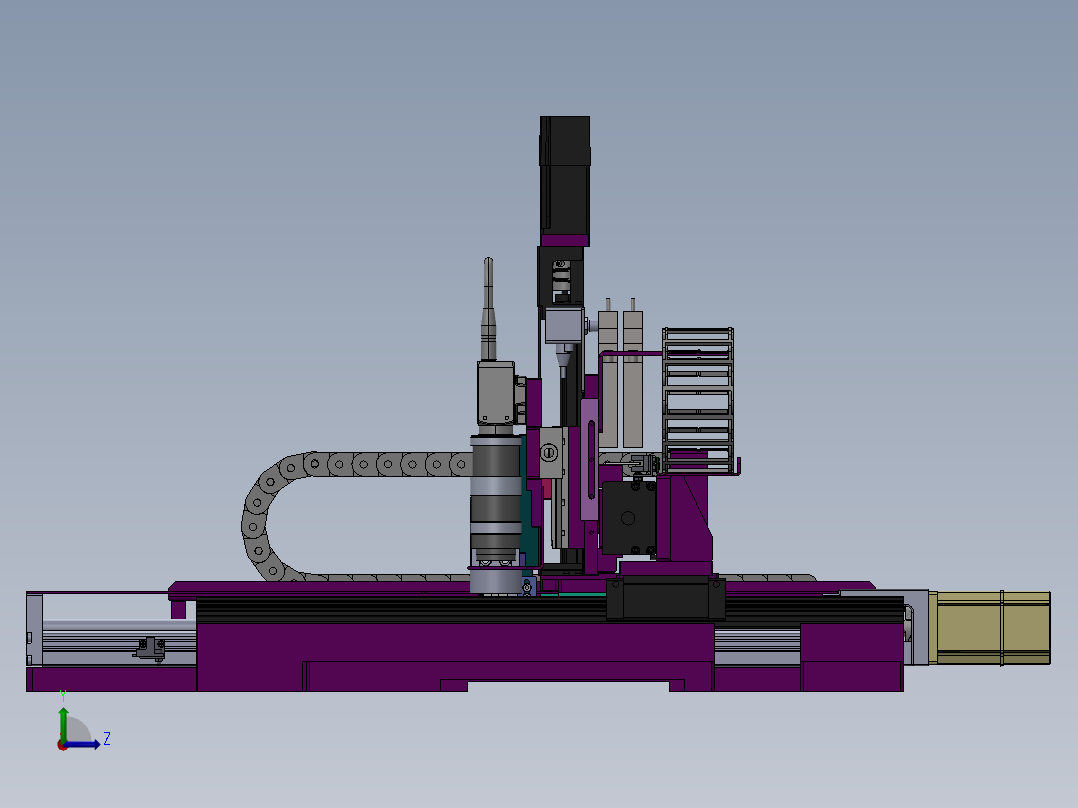This screenshot has width=1078, height=808.
Task: Select the gray nozzle block beneath the coupling
Action: pyautogui.click(x=564, y=325)
